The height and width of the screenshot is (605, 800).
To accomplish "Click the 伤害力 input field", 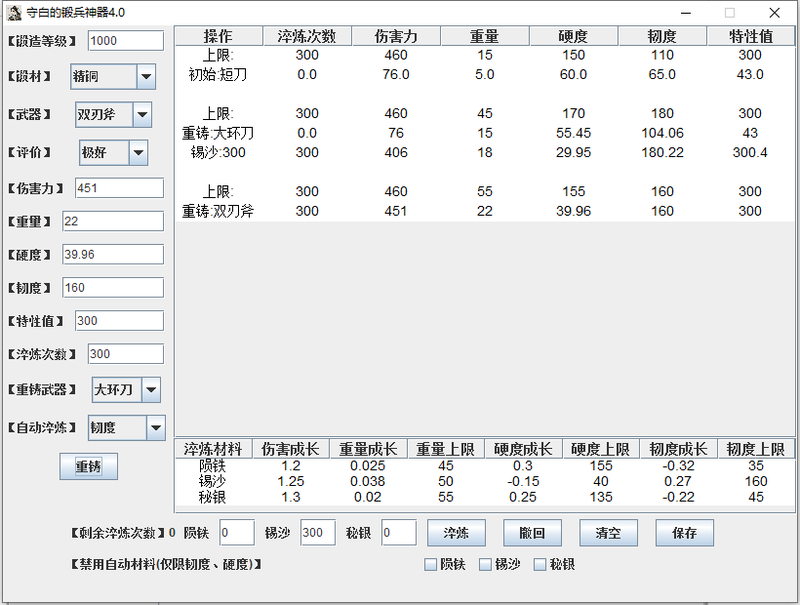I will (x=119, y=188).
